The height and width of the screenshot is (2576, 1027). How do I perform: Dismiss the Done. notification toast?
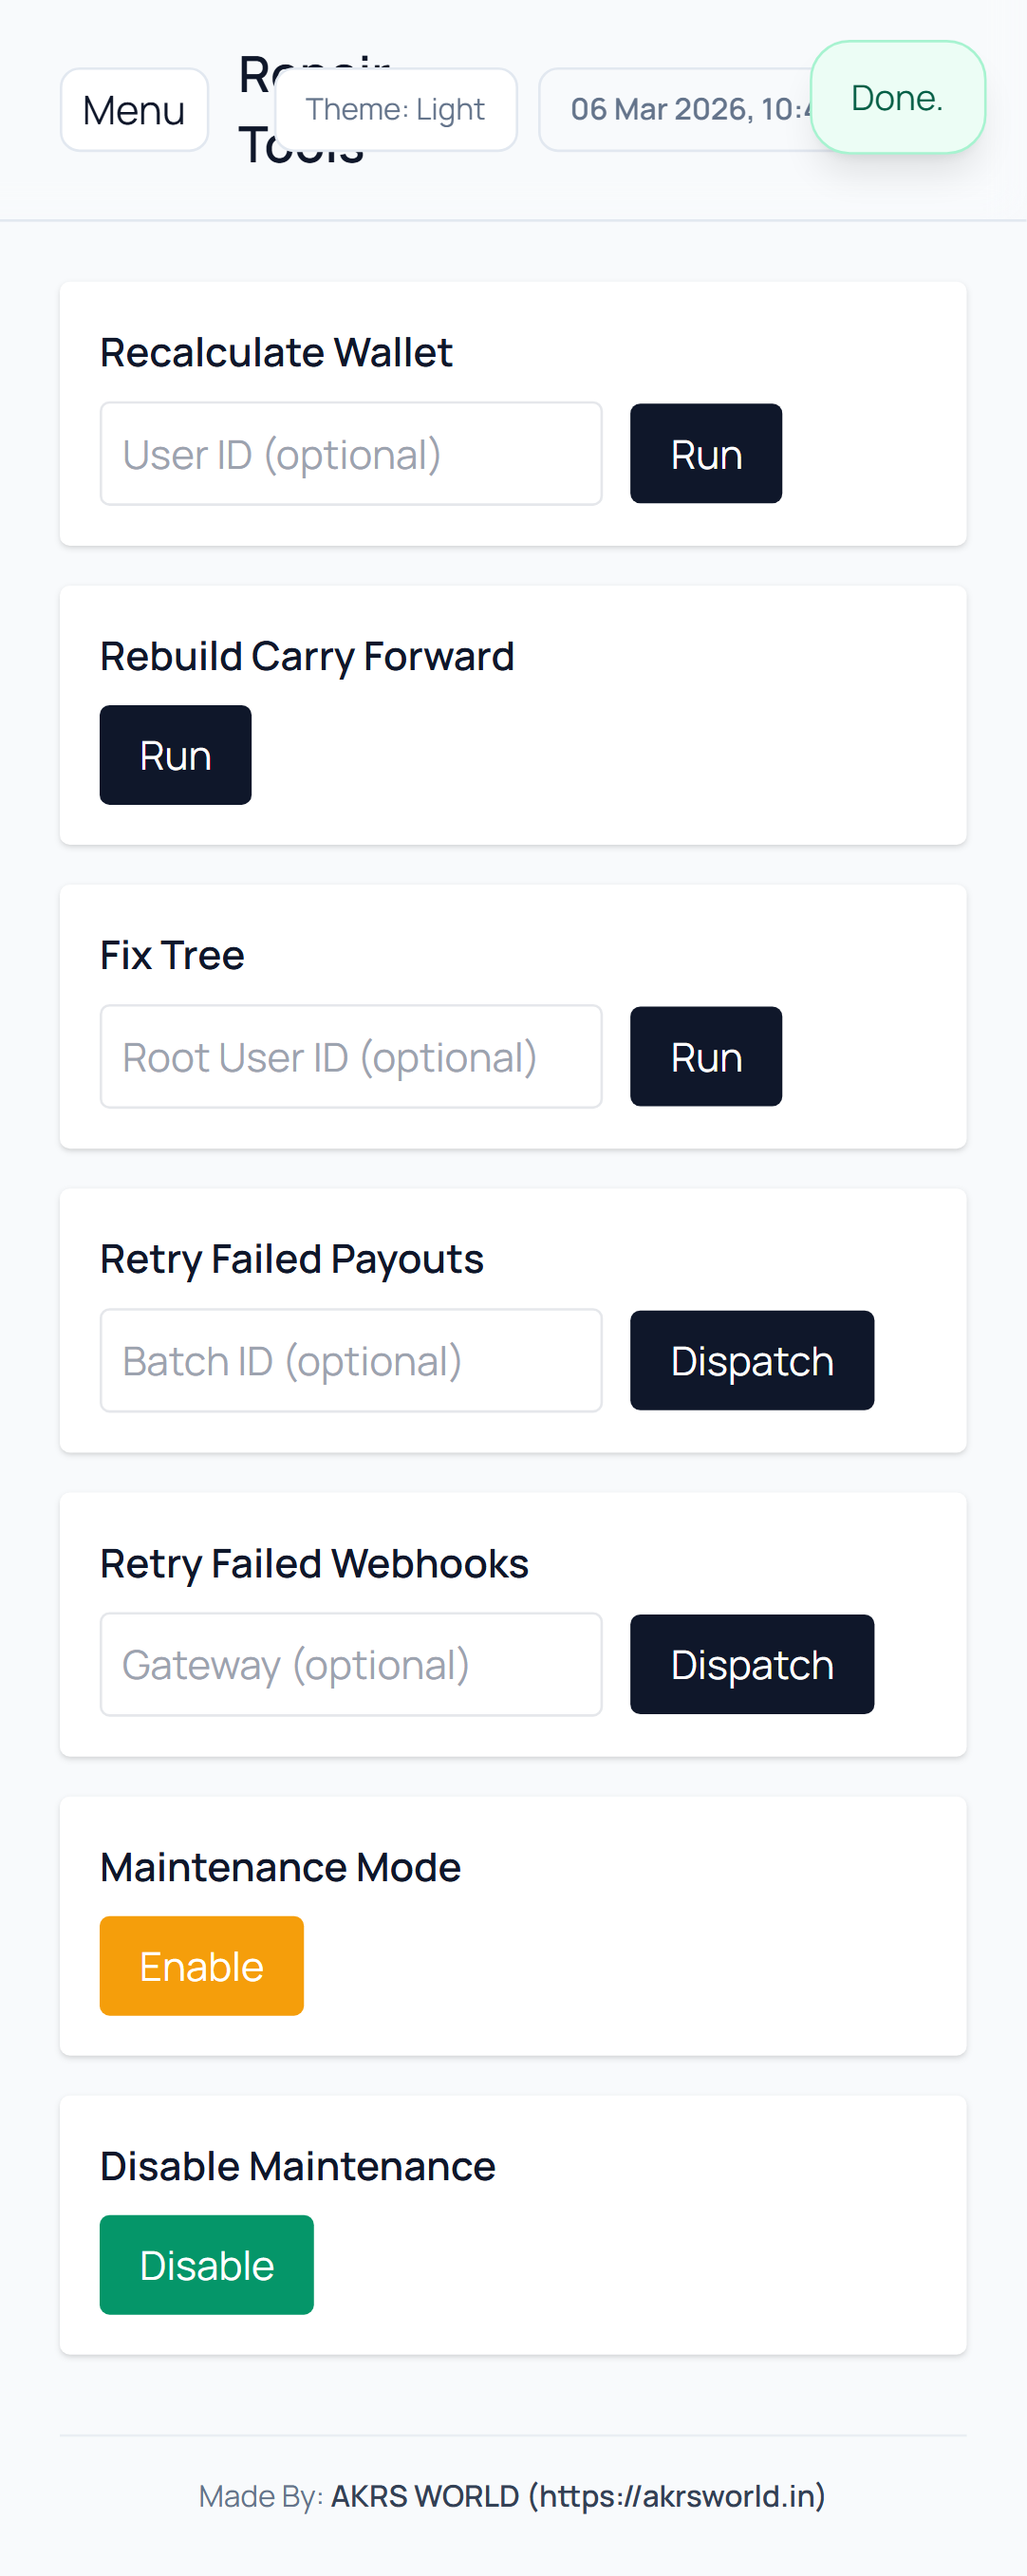pyautogui.click(x=897, y=98)
